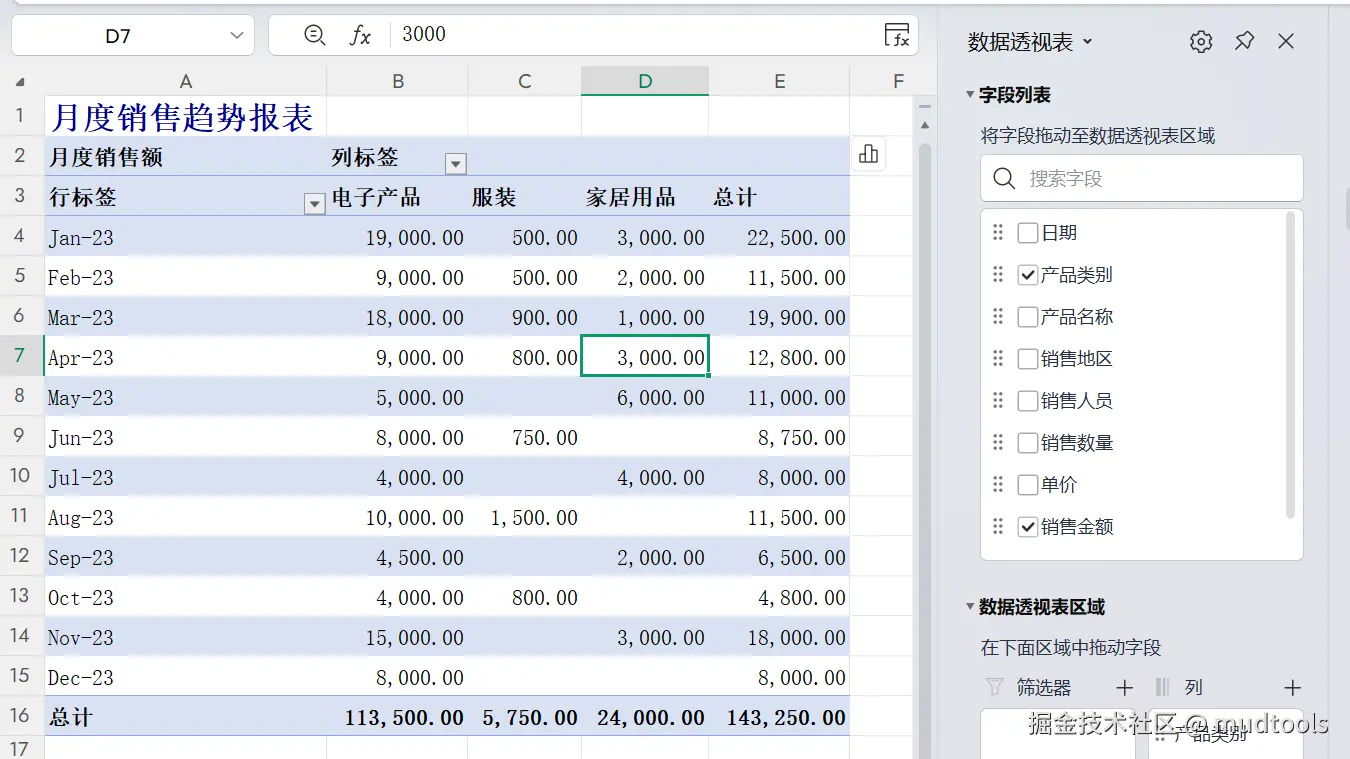Click the grand total 143,250.00 cell
The height and width of the screenshot is (759, 1350).
(779, 717)
